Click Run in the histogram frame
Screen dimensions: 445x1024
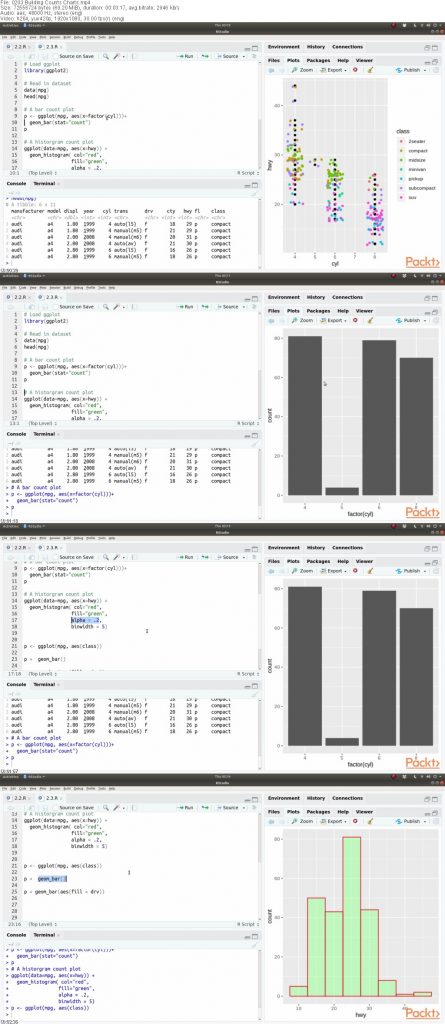point(186,807)
